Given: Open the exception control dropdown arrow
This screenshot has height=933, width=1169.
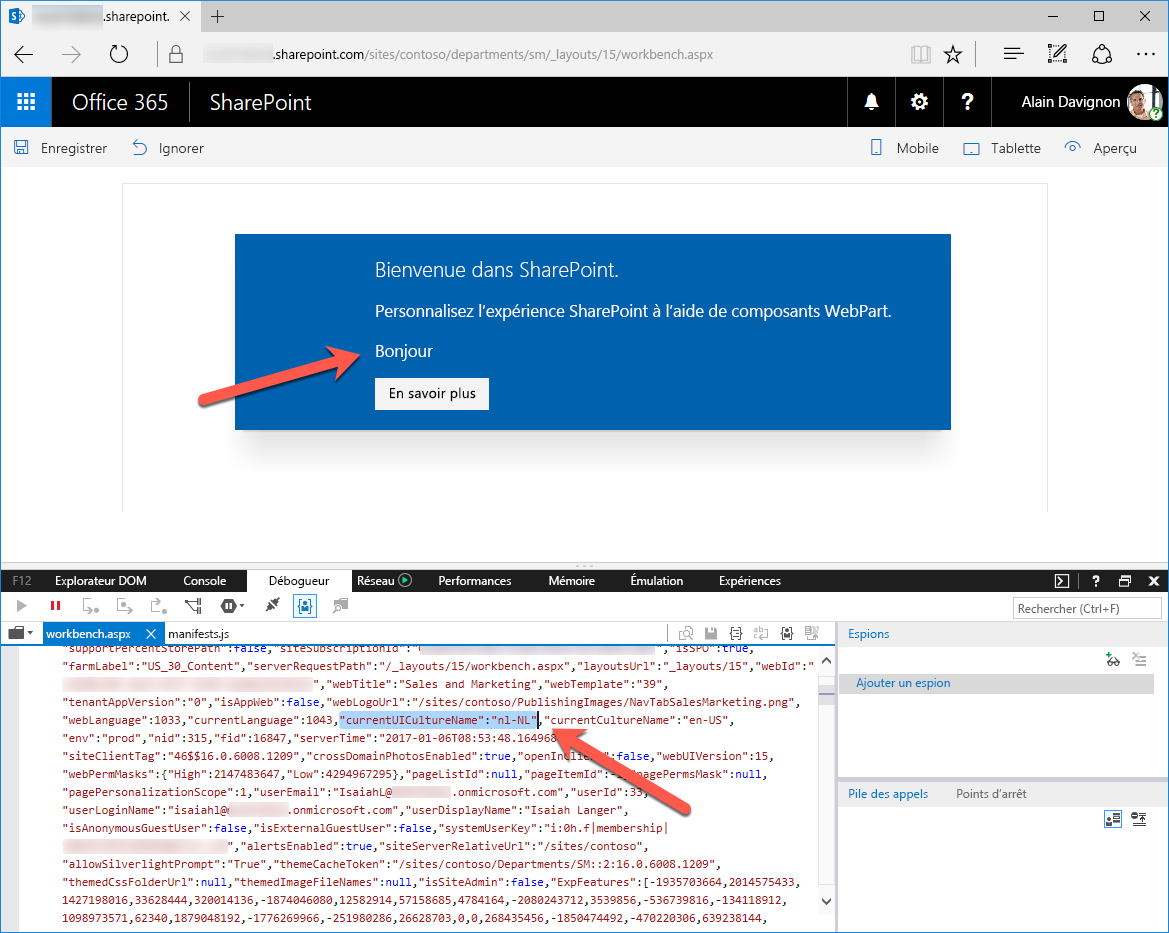Looking at the screenshot, I should click(241, 605).
